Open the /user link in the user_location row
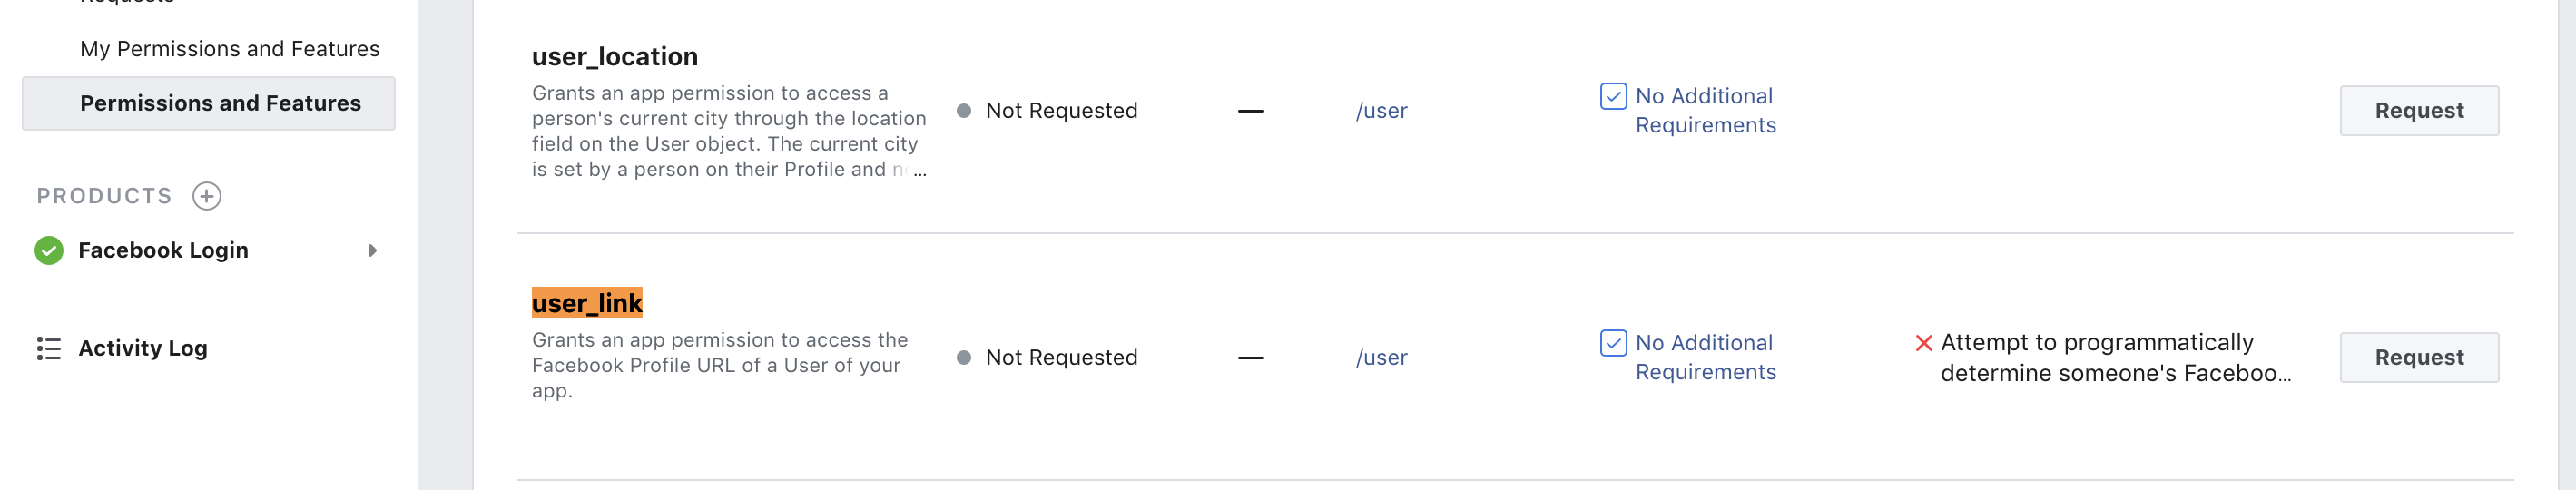Image resolution: width=2576 pixels, height=490 pixels. [x=1381, y=111]
